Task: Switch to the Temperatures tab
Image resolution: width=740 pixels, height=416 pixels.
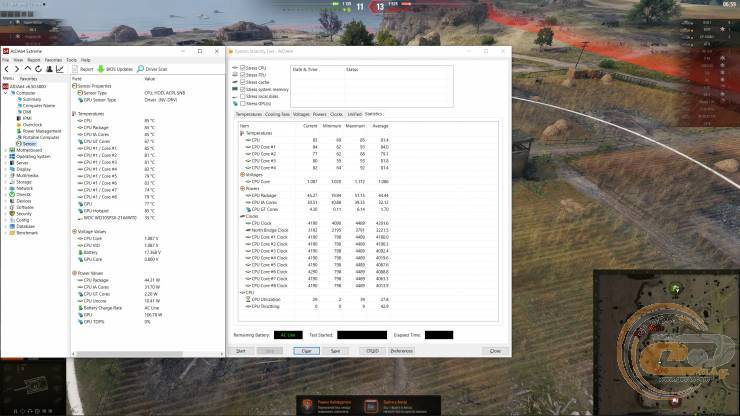Action: pyautogui.click(x=248, y=114)
